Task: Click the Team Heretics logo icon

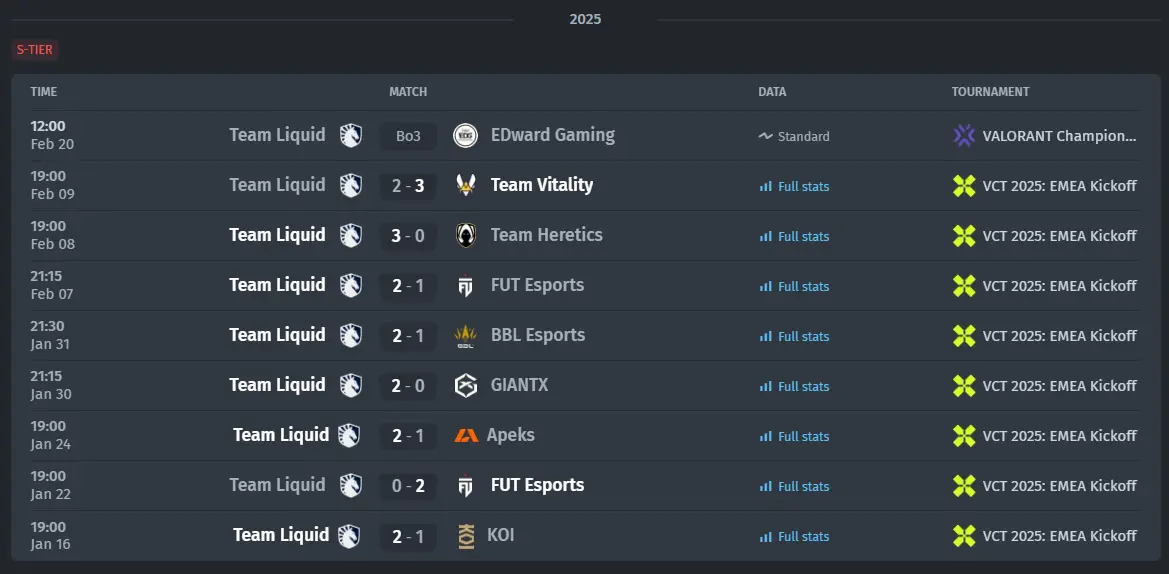Action: tap(465, 236)
